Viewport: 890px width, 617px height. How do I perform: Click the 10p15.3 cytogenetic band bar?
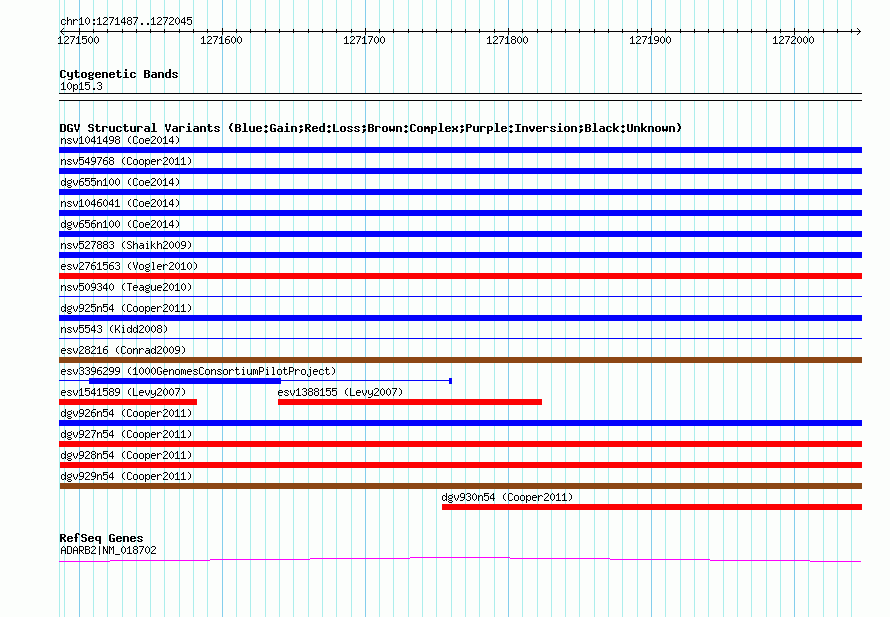(x=460, y=97)
